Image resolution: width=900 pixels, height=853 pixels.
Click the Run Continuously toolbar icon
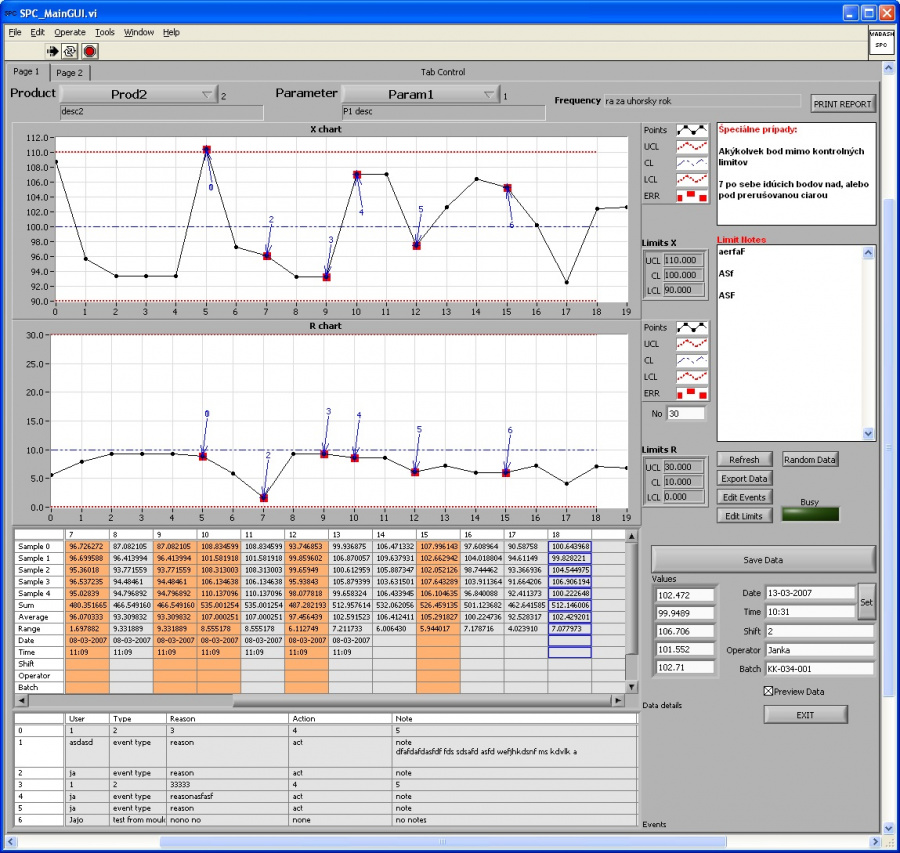coord(70,50)
